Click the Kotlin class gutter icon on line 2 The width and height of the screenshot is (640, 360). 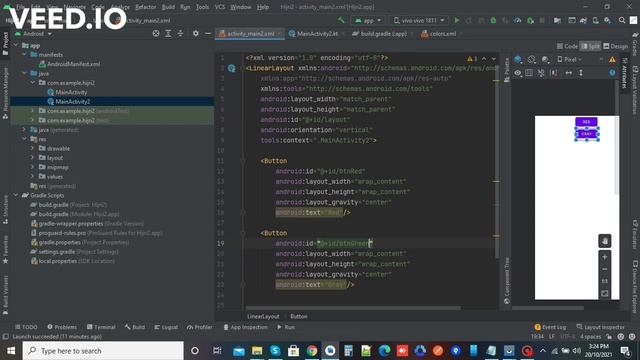[x=231, y=68]
